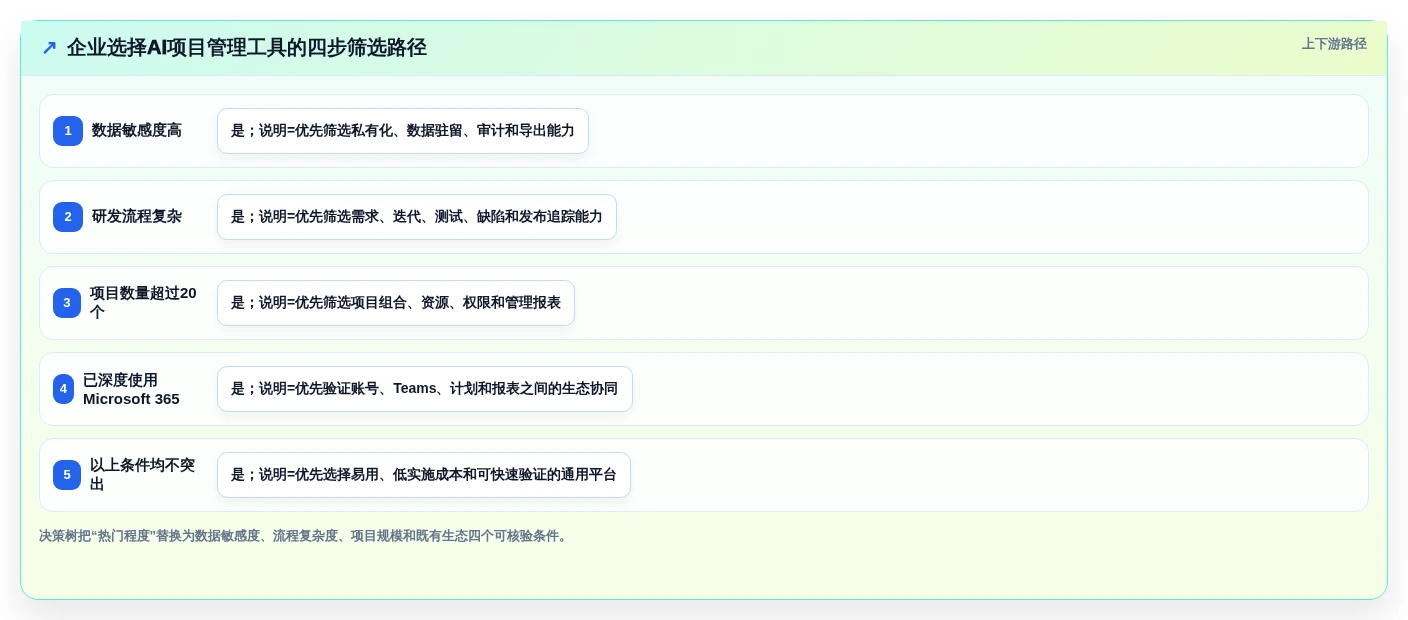This screenshot has height=620, width=1408.
Task: Click the number 2 badge for 研发流程复杂
Action: (68, 217)
